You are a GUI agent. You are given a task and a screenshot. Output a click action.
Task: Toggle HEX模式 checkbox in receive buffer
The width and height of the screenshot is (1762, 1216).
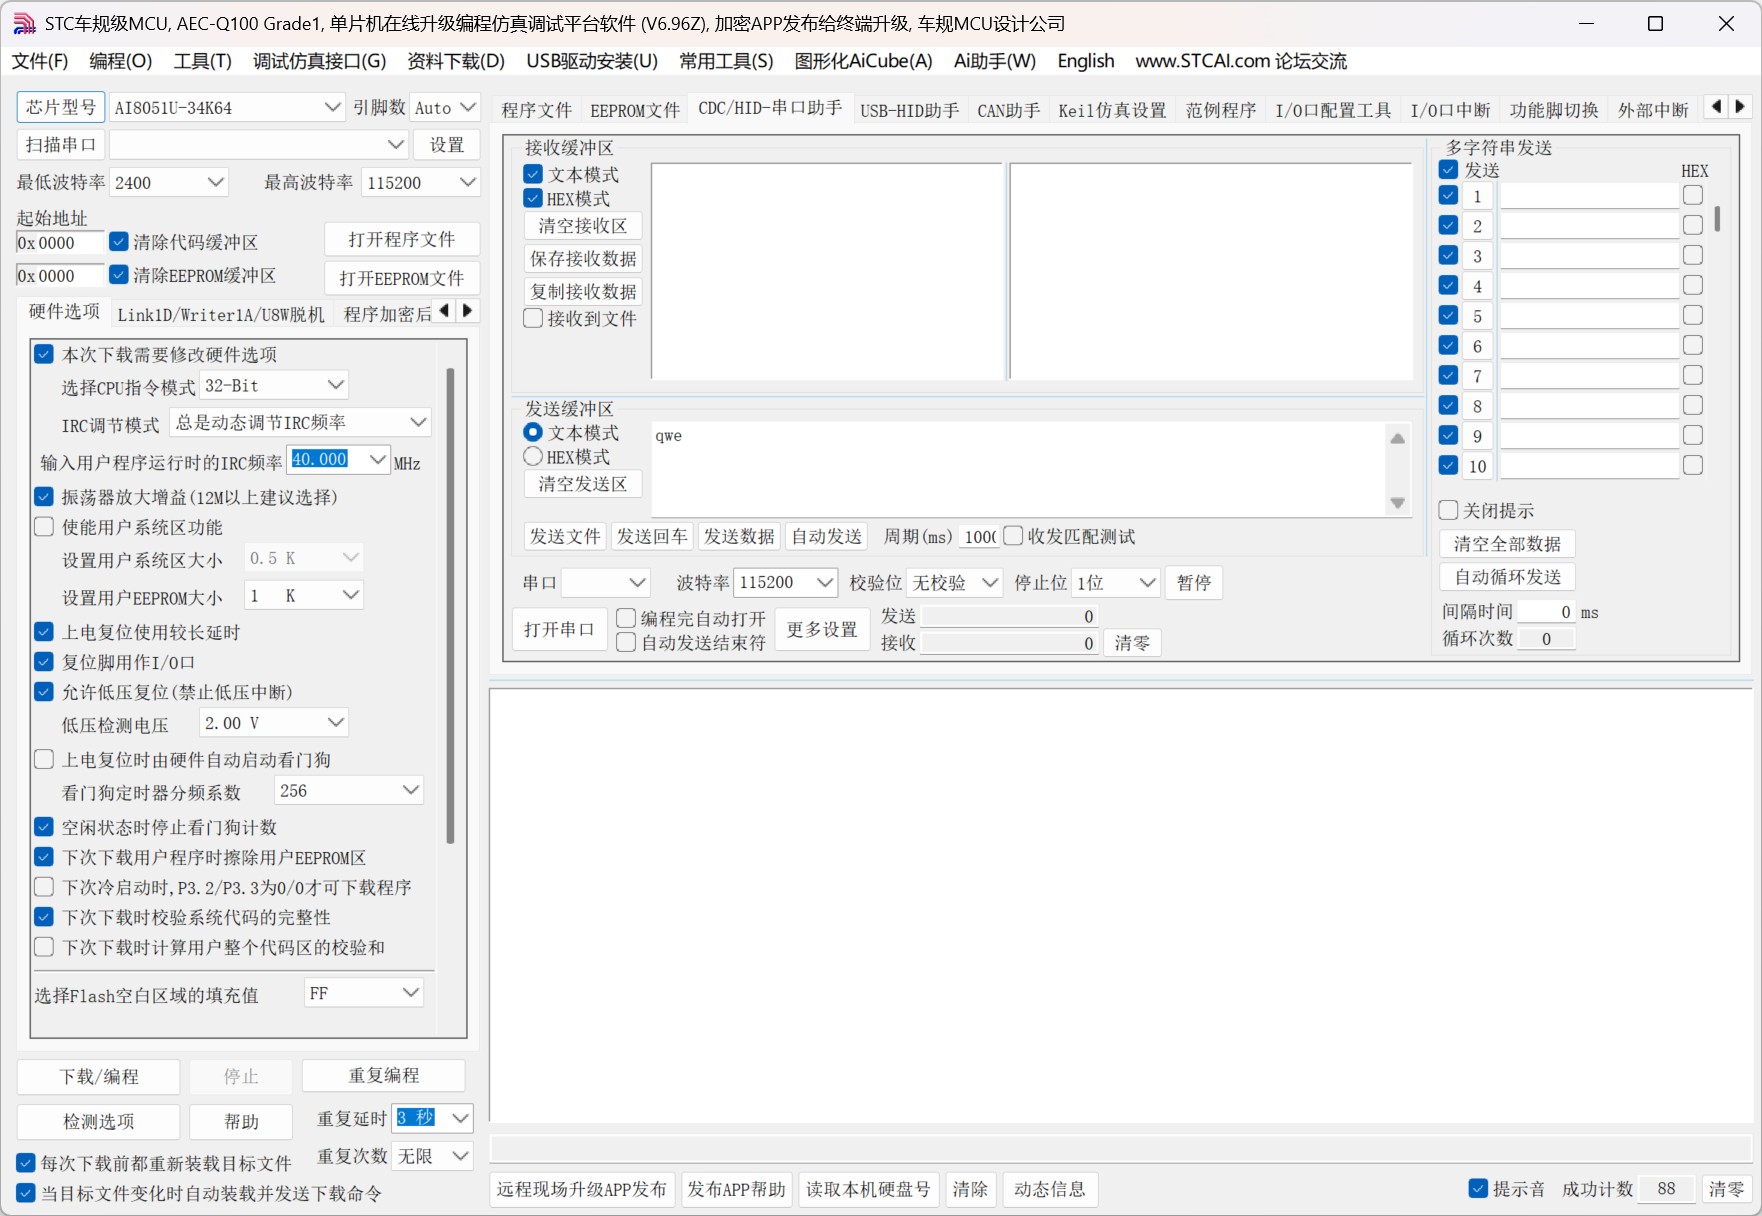[x=533, y=198]
